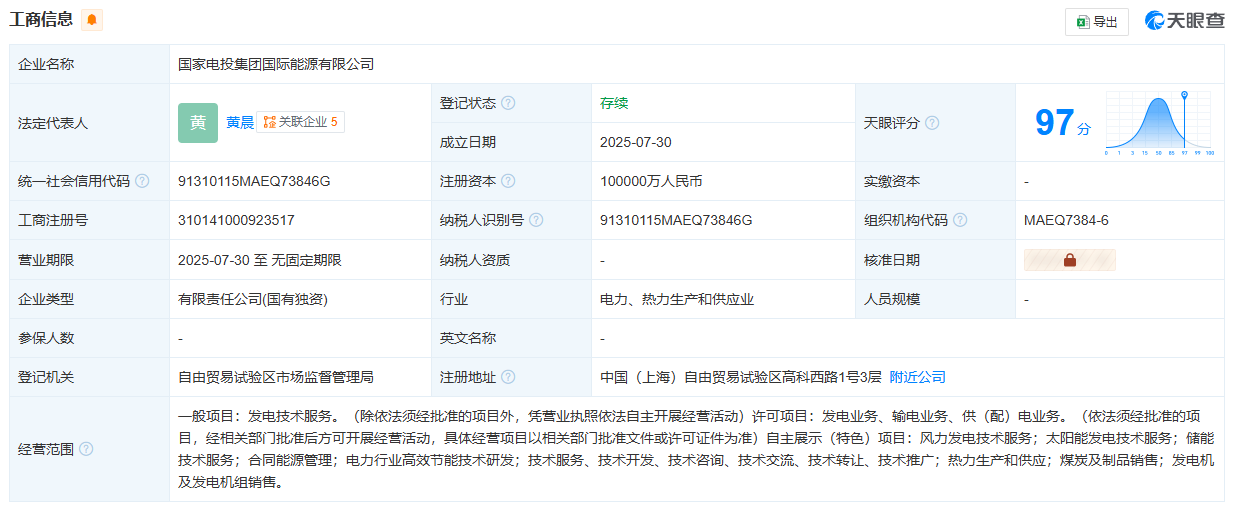
Task: Click industry 电力、热力生产和供应业
Action: coord(677,299)
